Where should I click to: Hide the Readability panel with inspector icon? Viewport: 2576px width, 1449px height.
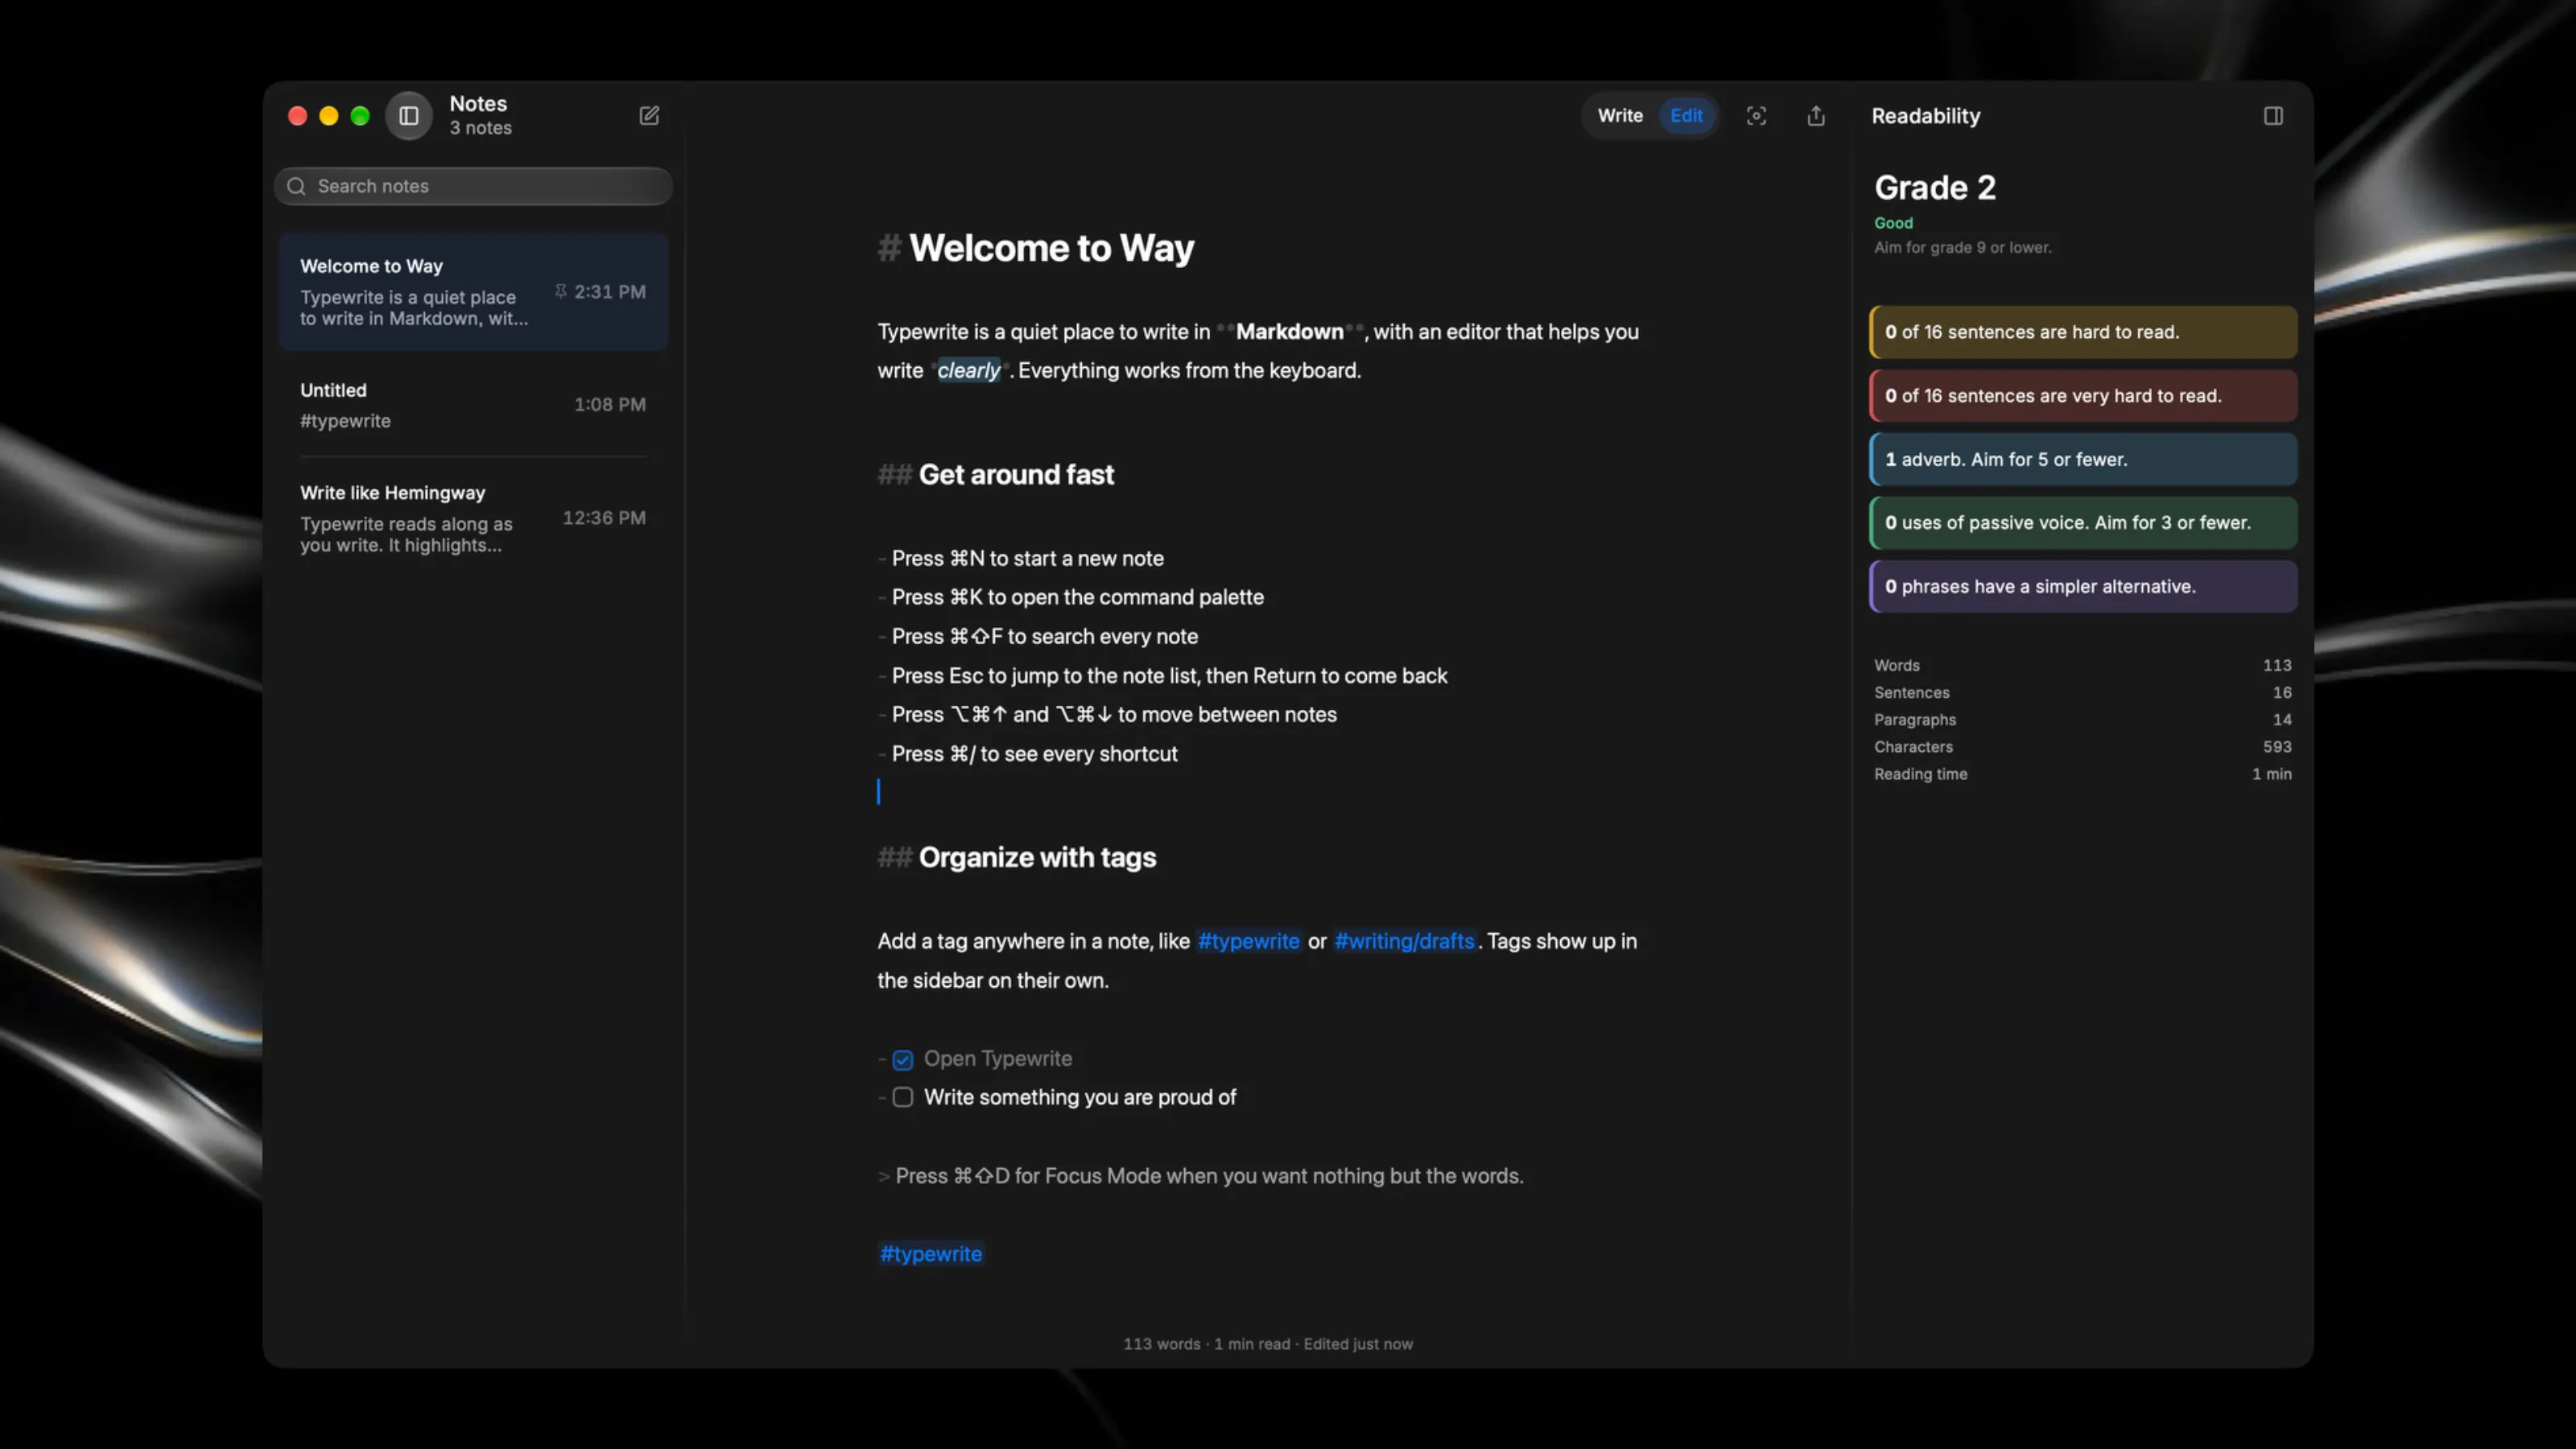click(2273, 116)
